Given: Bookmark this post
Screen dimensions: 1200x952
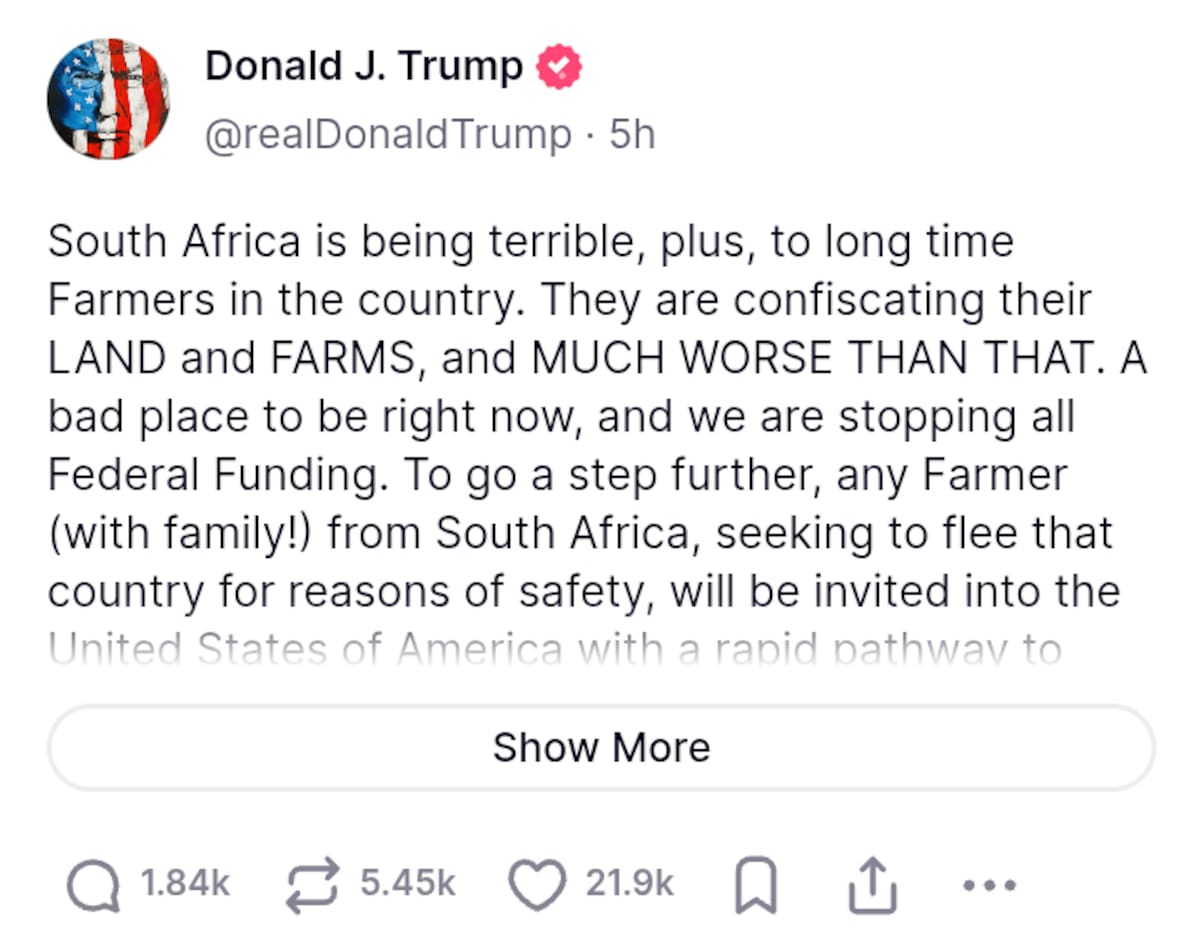Looking at the screenshot, I should tap(755, 884).
